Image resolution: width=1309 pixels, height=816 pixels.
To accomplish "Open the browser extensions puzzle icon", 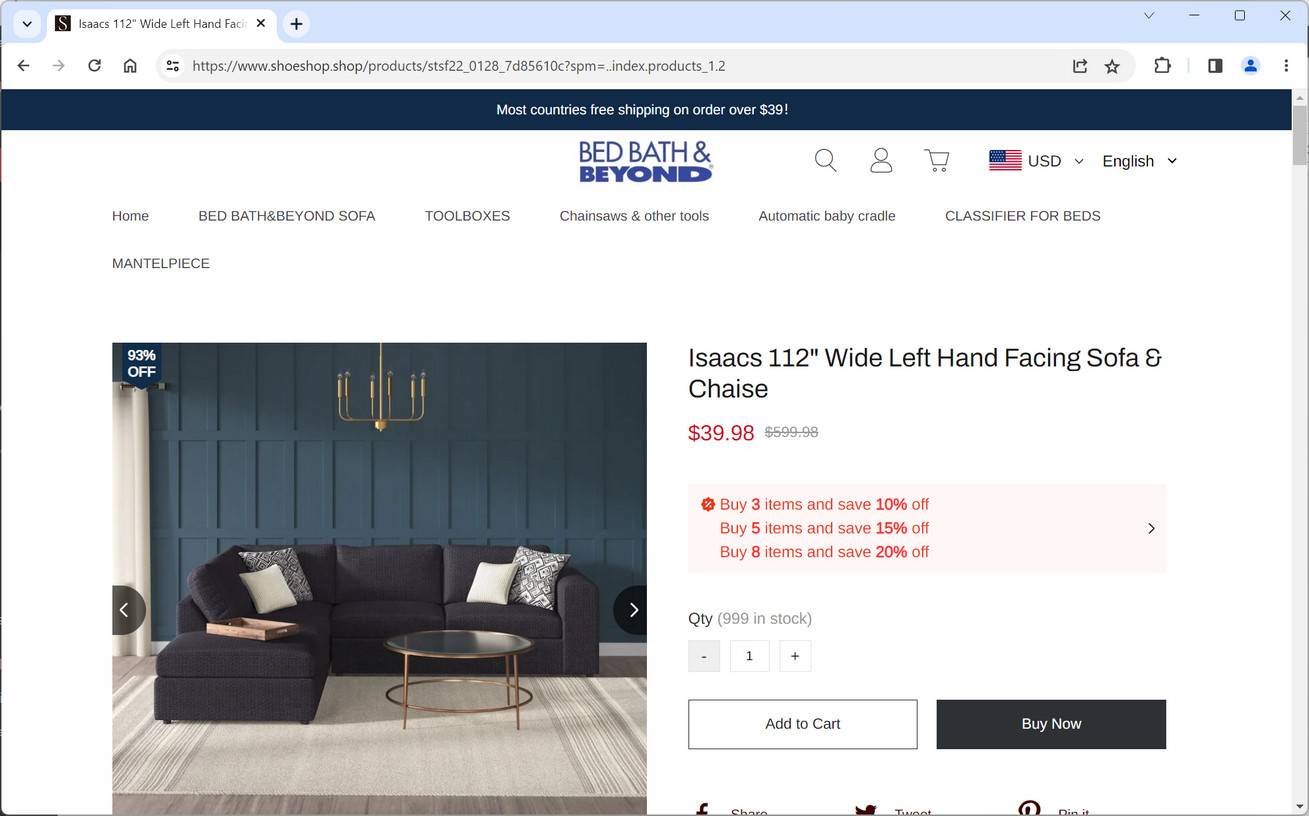I will click(1162, 66).
